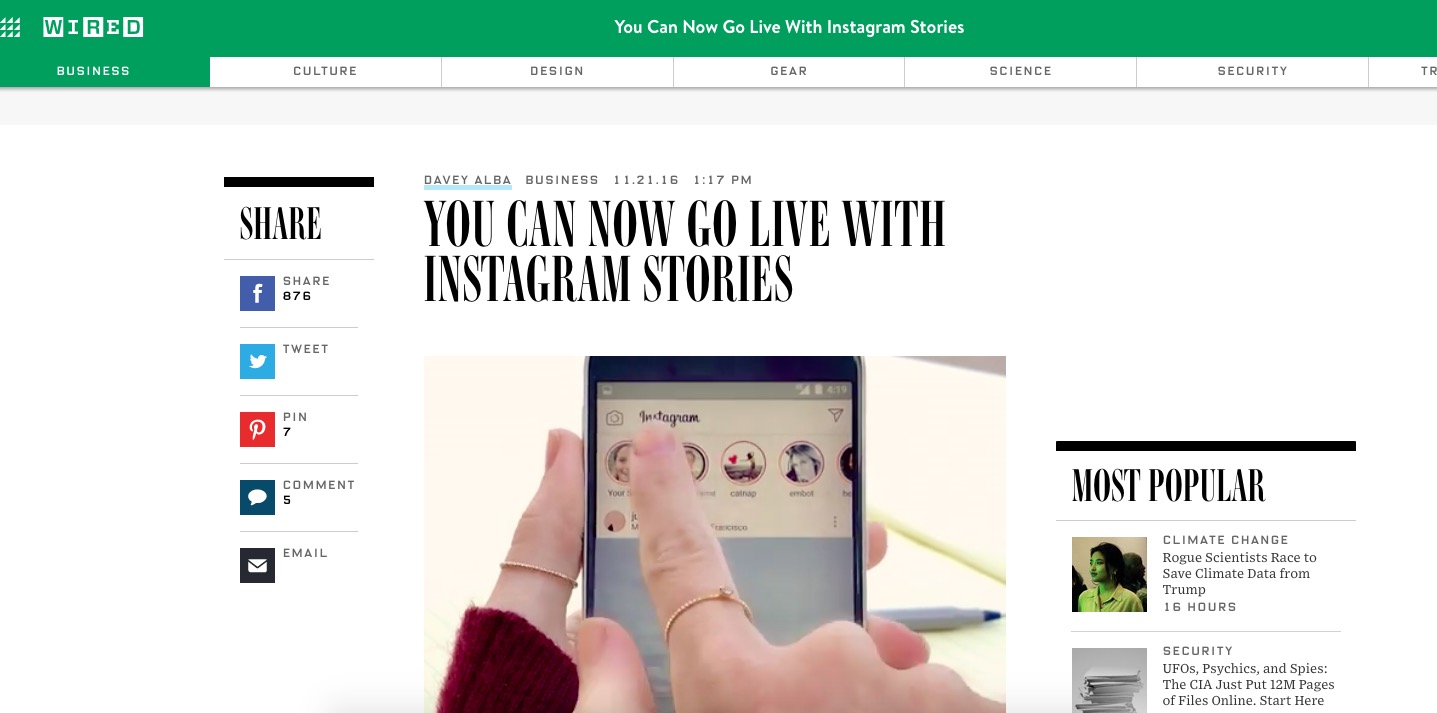Click the Instagram phone hero image
This screenshot has width=1437, height=713.
[714, 534]
